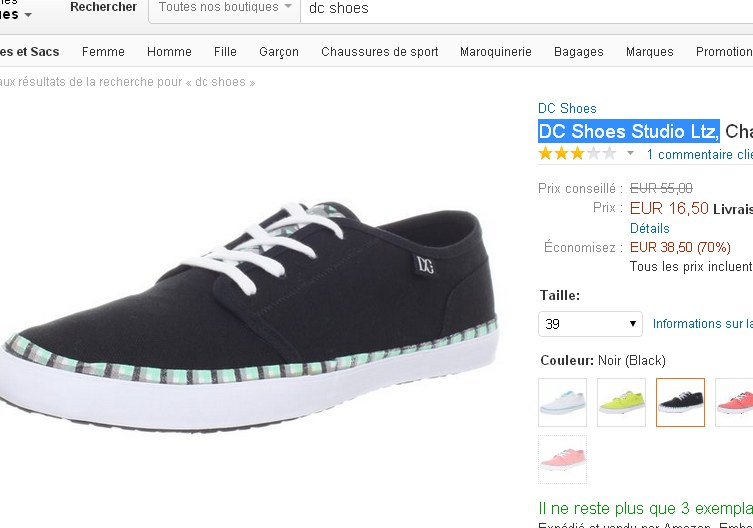Open Toutes nos boutiques category dropdown
The width and height of the screenshot is (753, 528).
(x=225, y=7)
